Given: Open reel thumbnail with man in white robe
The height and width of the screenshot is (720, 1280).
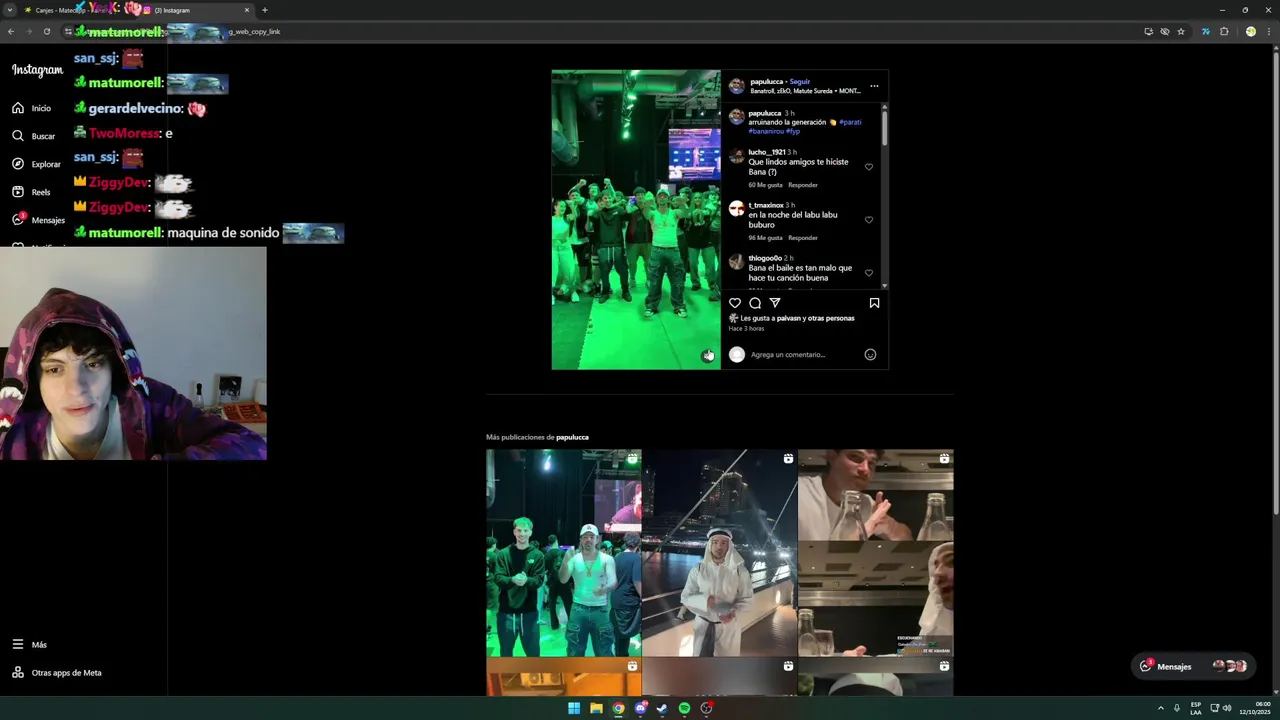Looking at the screenshot, I should click(x=720, y=553).
